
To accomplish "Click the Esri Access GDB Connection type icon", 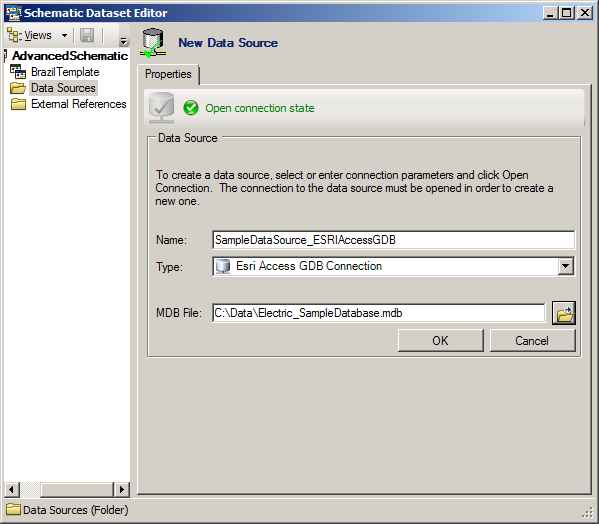I will (223, 266).
